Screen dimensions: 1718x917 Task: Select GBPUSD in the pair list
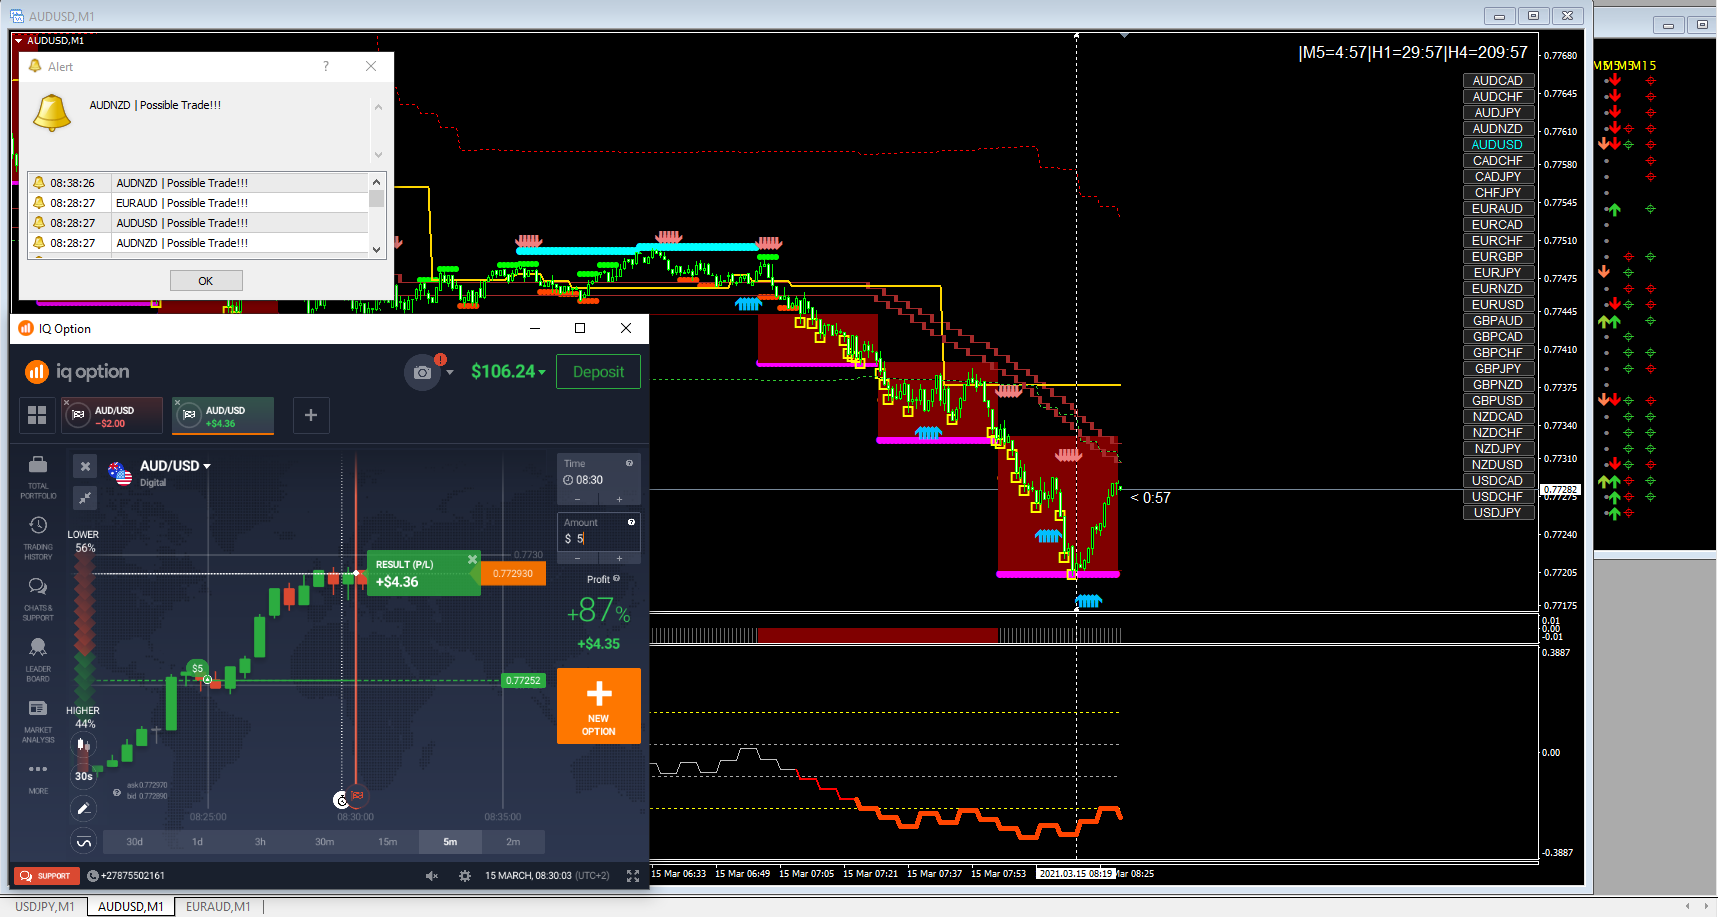(x=1498, y=401)
